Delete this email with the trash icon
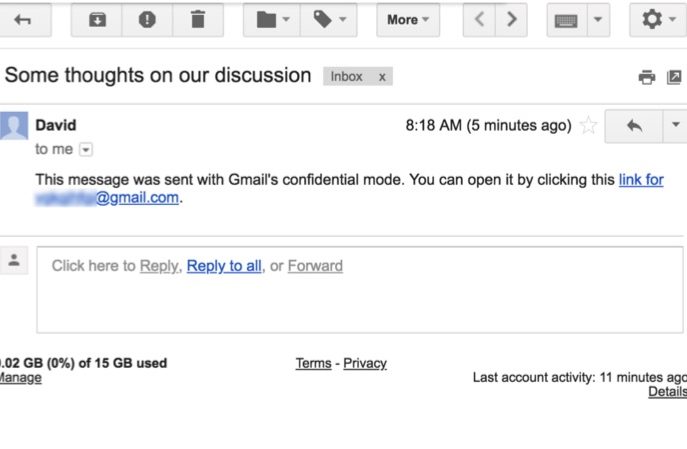This screenshot has height=449, width=687. click(x=198, y=19)
